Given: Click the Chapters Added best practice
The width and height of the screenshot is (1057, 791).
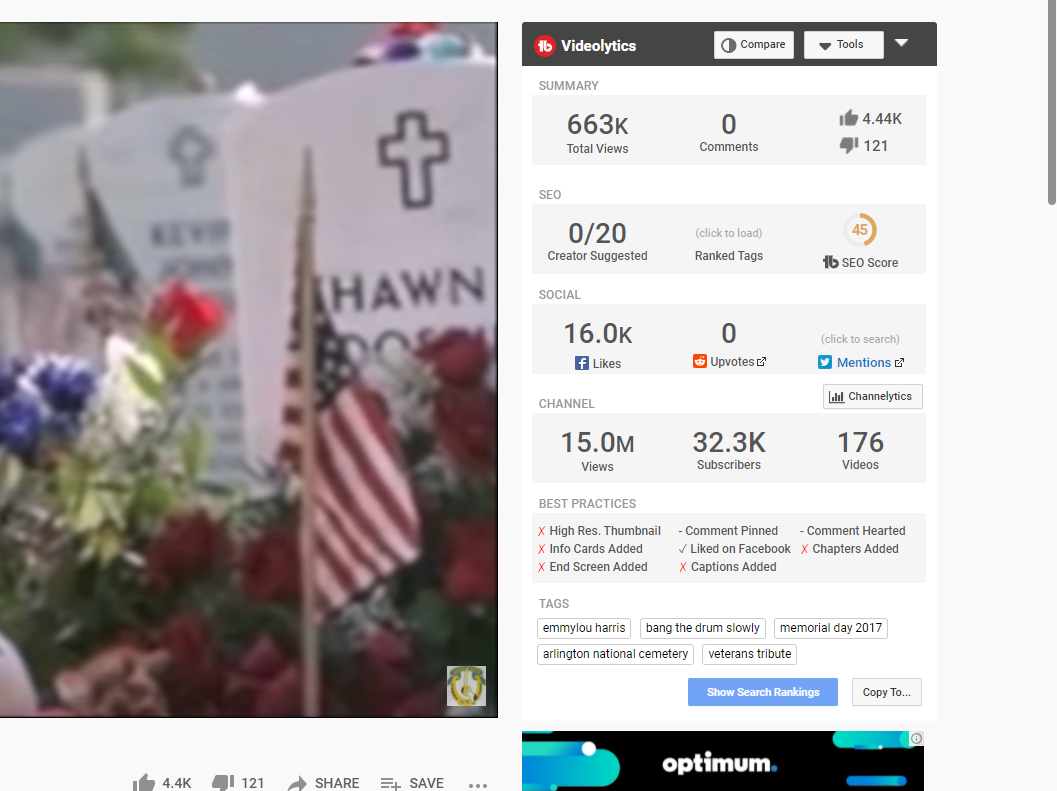Looking at the screenshot, I should [x=849, y=549].
